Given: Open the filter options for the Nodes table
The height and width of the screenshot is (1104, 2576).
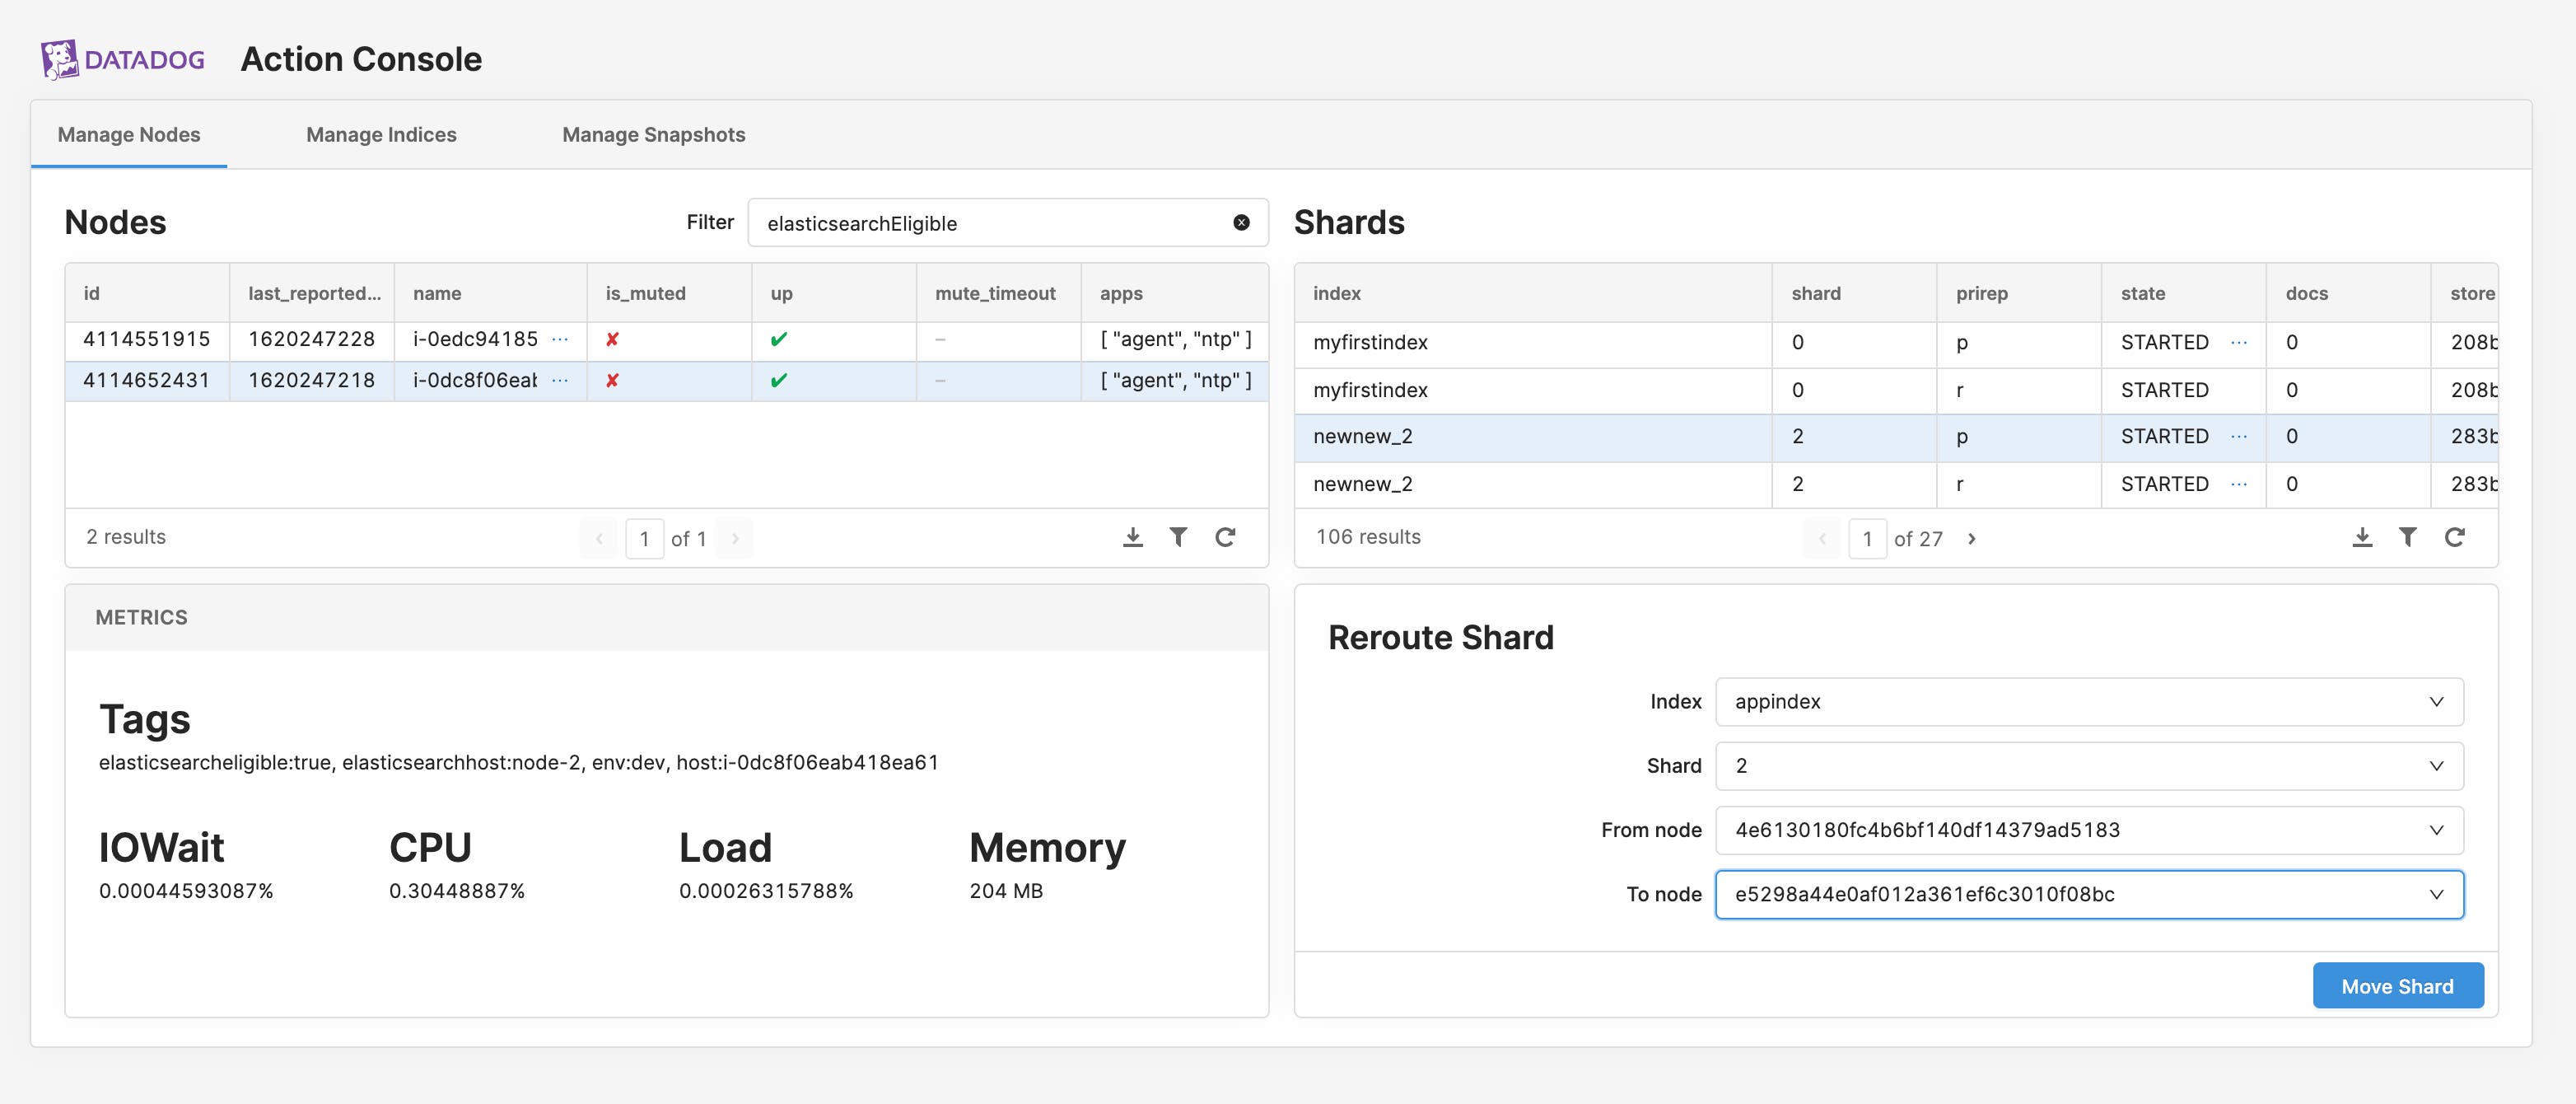Looking at the screenshot, I should [1178, 537].
